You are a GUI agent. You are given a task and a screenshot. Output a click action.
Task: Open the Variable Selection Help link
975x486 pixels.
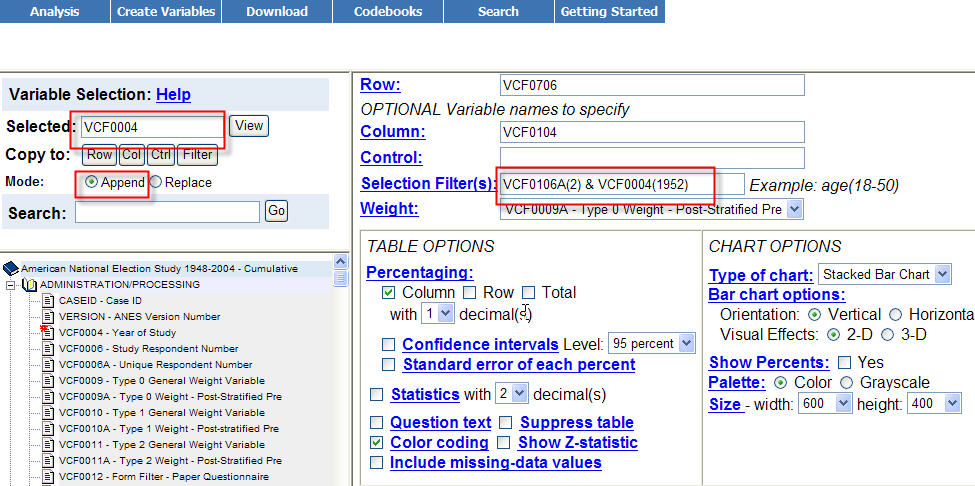tap(173, 94)
